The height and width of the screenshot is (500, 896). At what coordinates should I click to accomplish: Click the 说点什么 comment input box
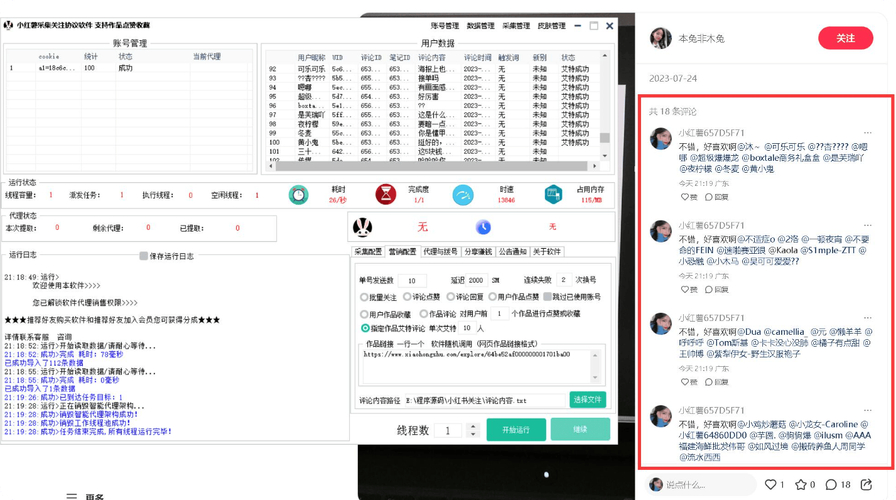pos(702,485)
